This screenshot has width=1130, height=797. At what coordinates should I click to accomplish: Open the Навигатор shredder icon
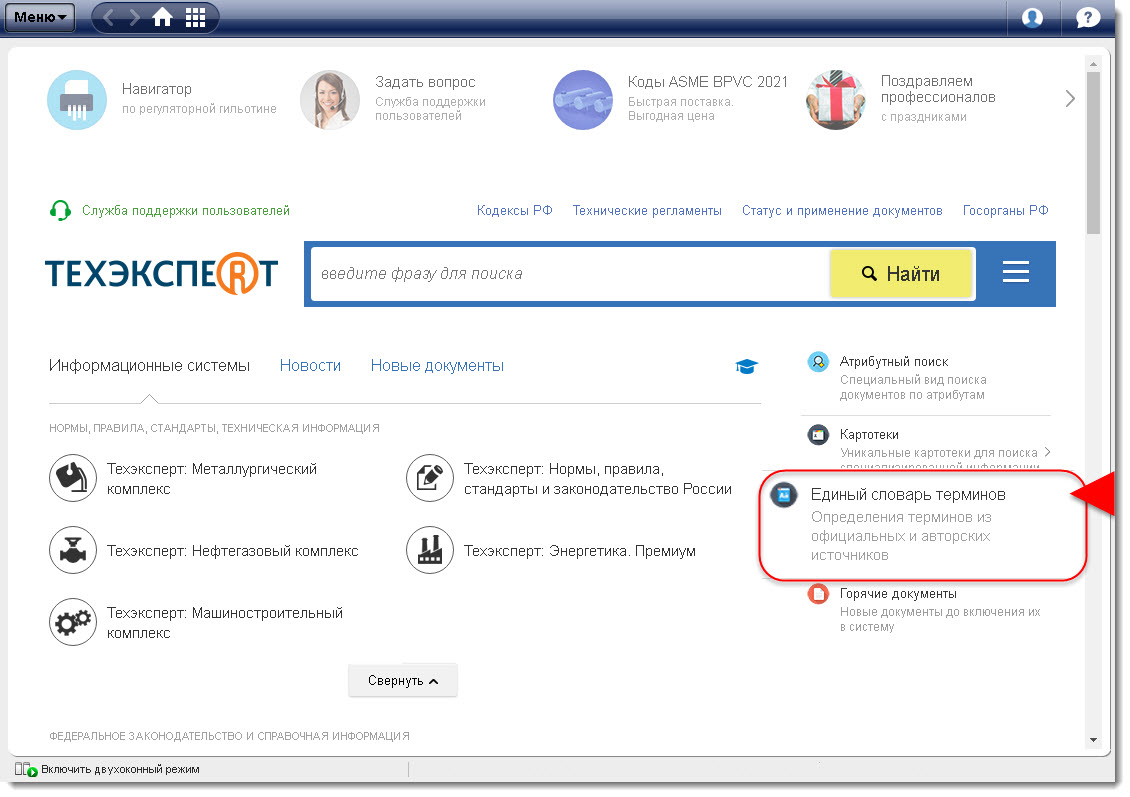77,100
